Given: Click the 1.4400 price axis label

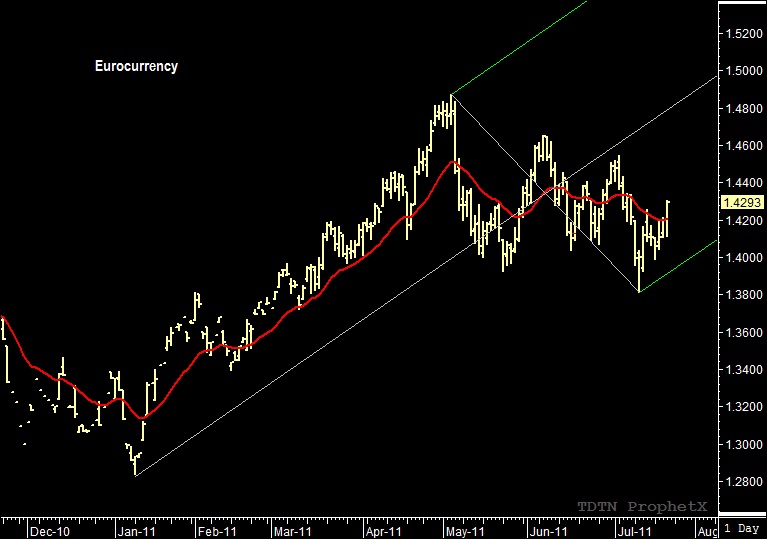Looking at the screenshot, I should pos(744,183).
